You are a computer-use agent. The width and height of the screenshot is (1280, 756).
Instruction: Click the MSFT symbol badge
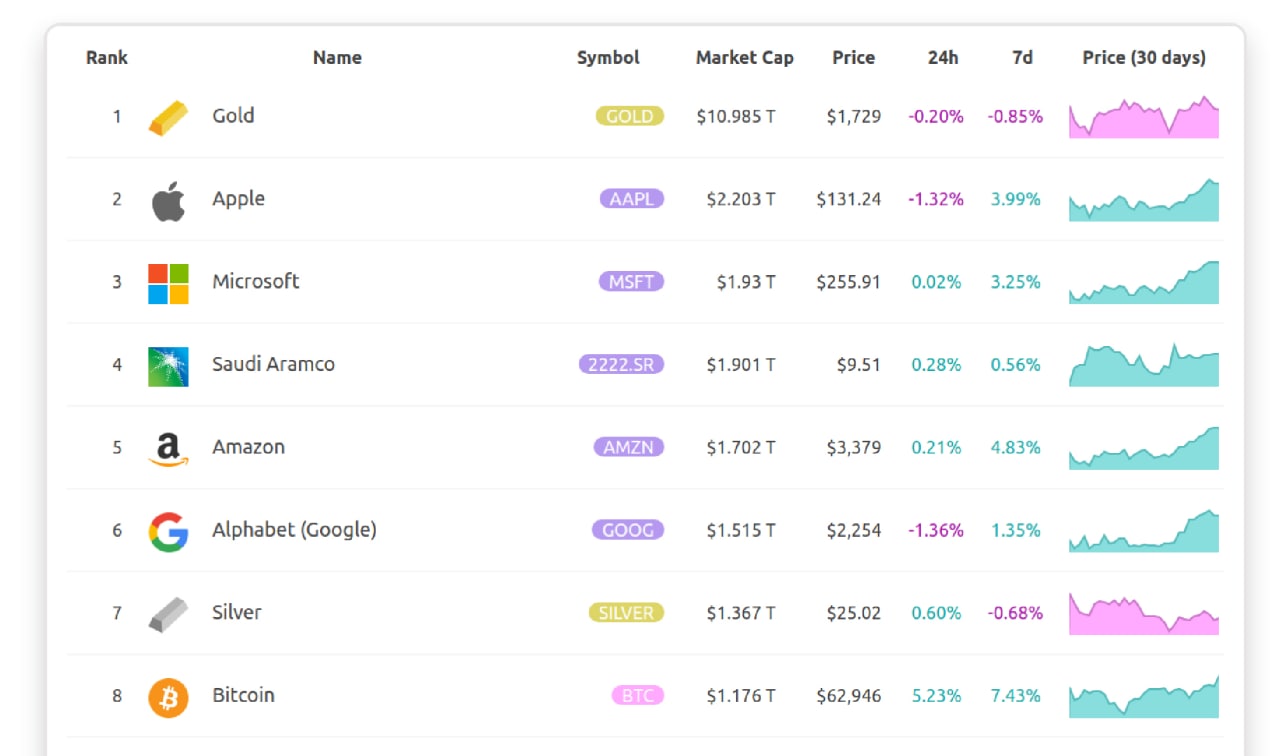632,282
